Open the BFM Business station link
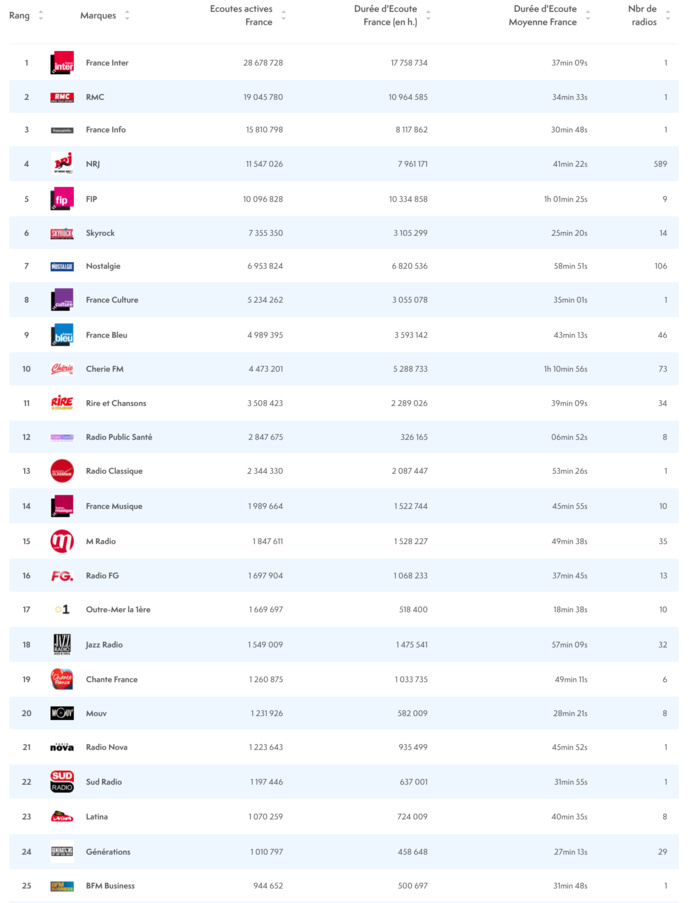Viewport: 689px width, 903px height. tap(113, 885)
